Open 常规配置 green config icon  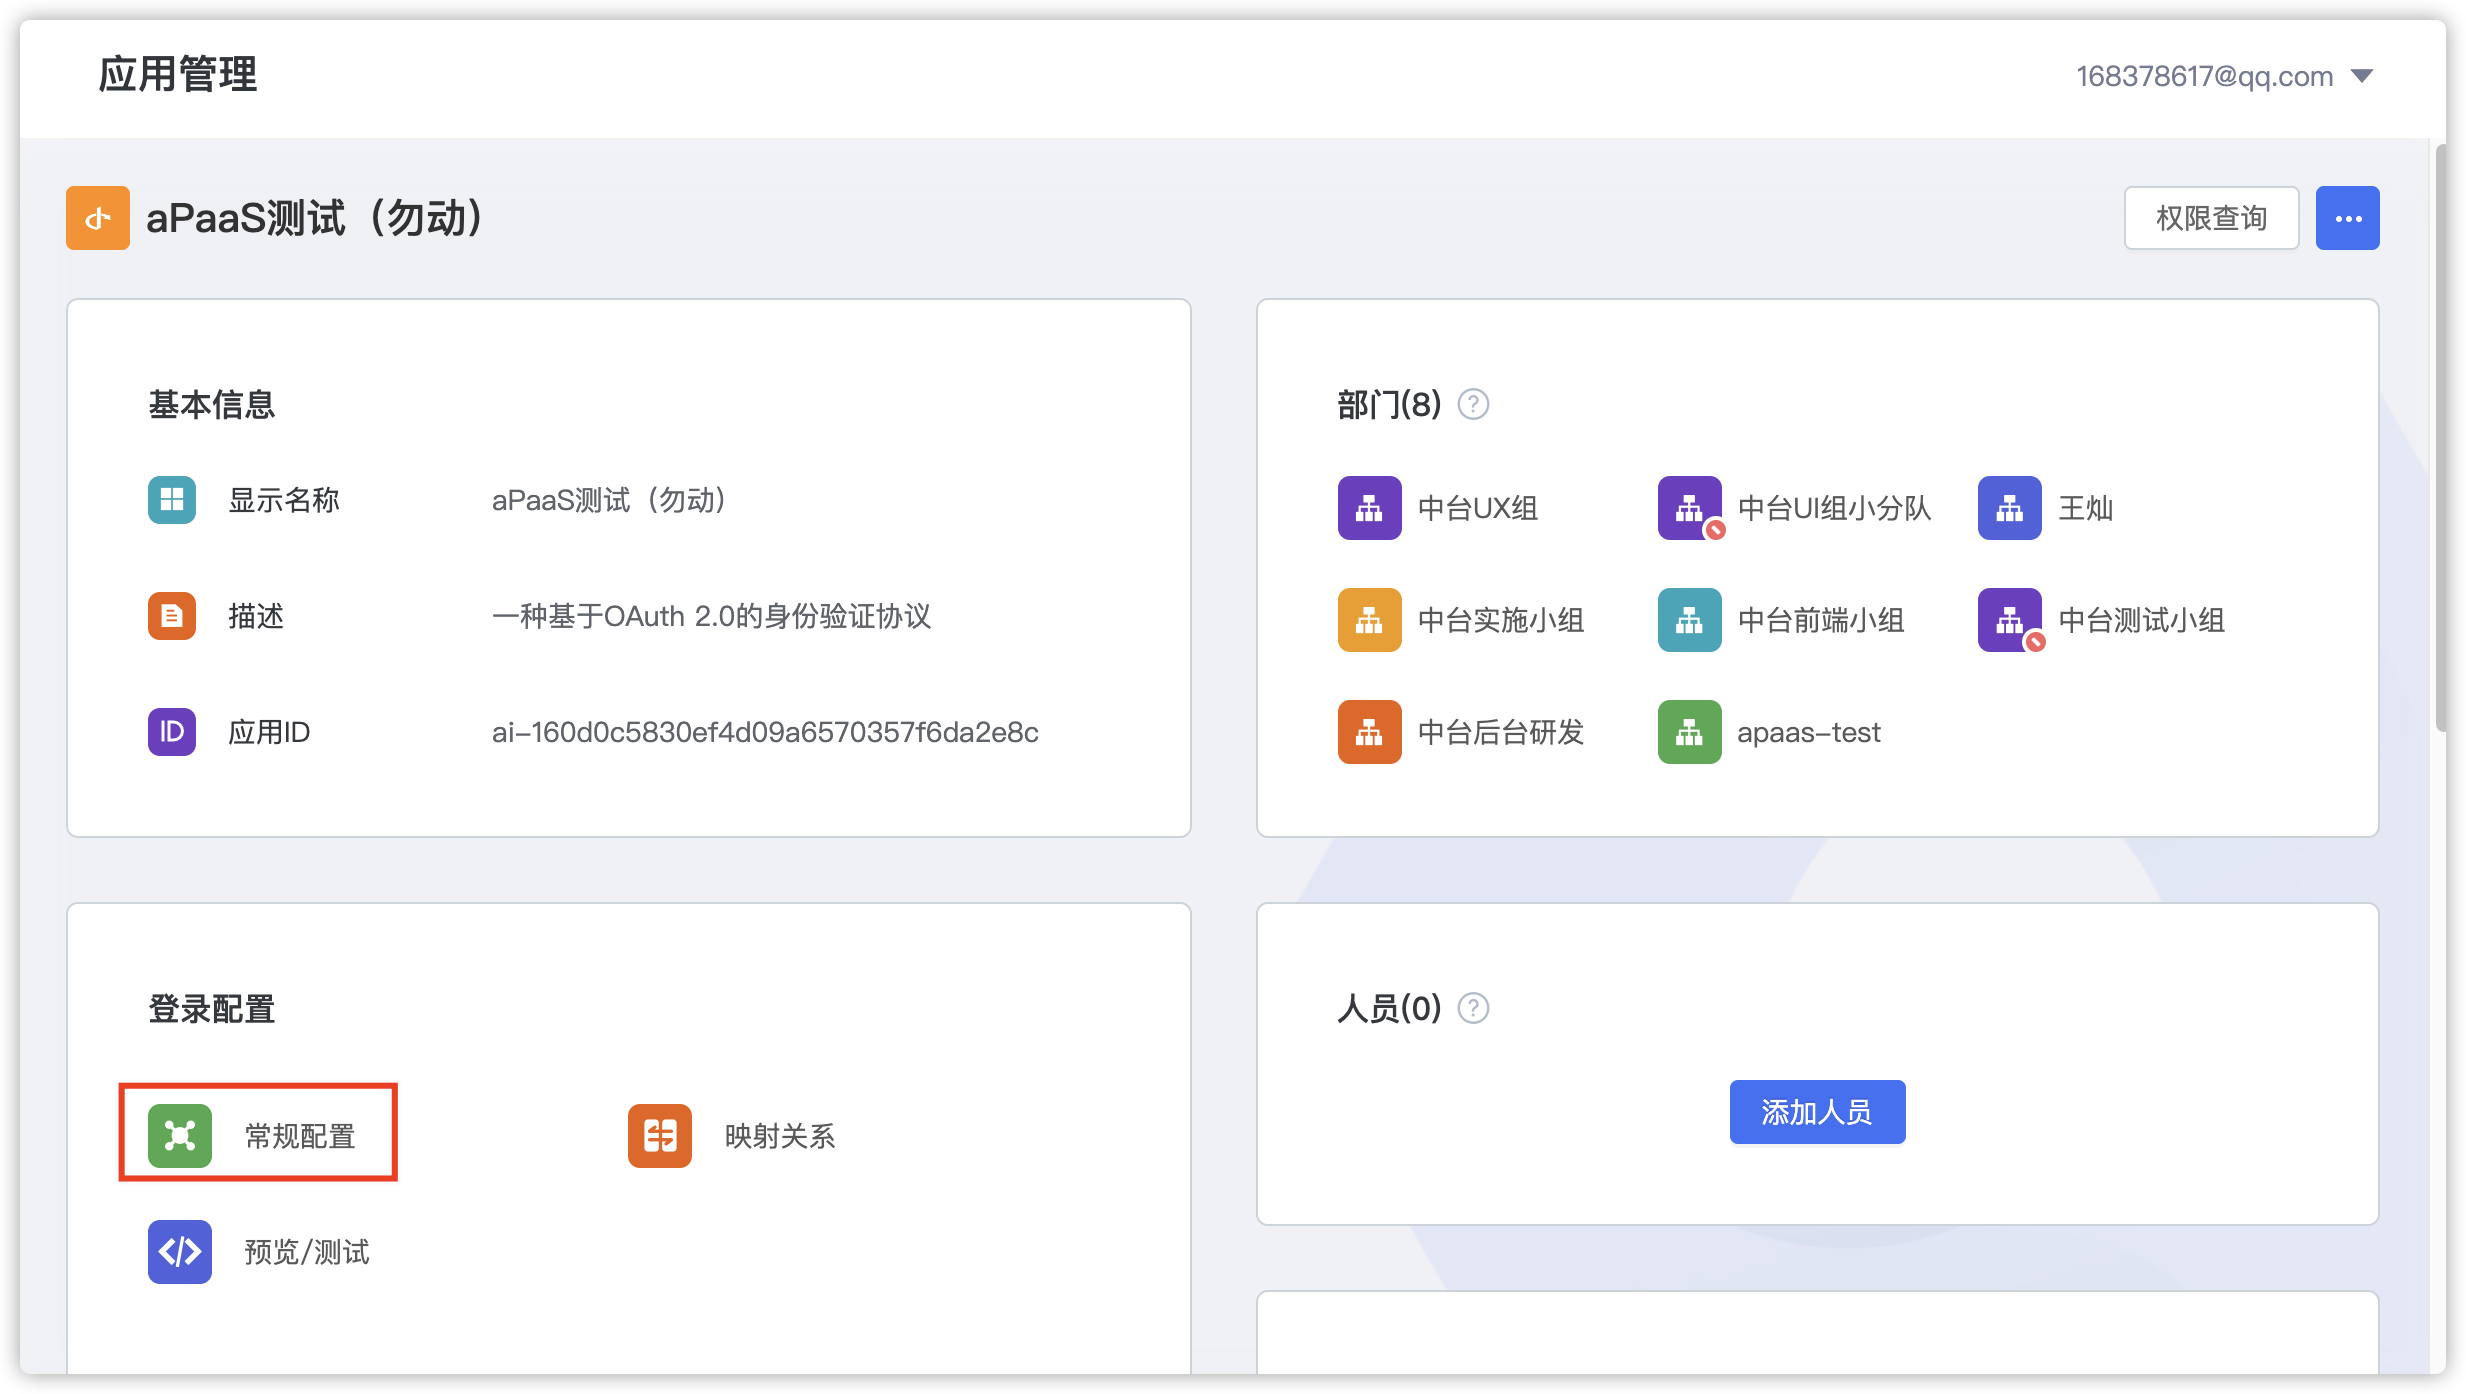tap(180, 1136)
